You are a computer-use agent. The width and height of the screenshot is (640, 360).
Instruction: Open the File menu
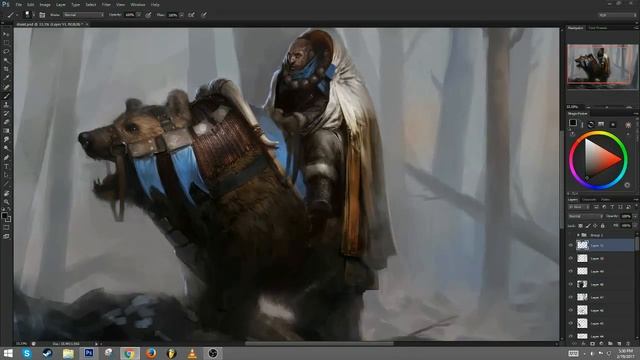19,4
